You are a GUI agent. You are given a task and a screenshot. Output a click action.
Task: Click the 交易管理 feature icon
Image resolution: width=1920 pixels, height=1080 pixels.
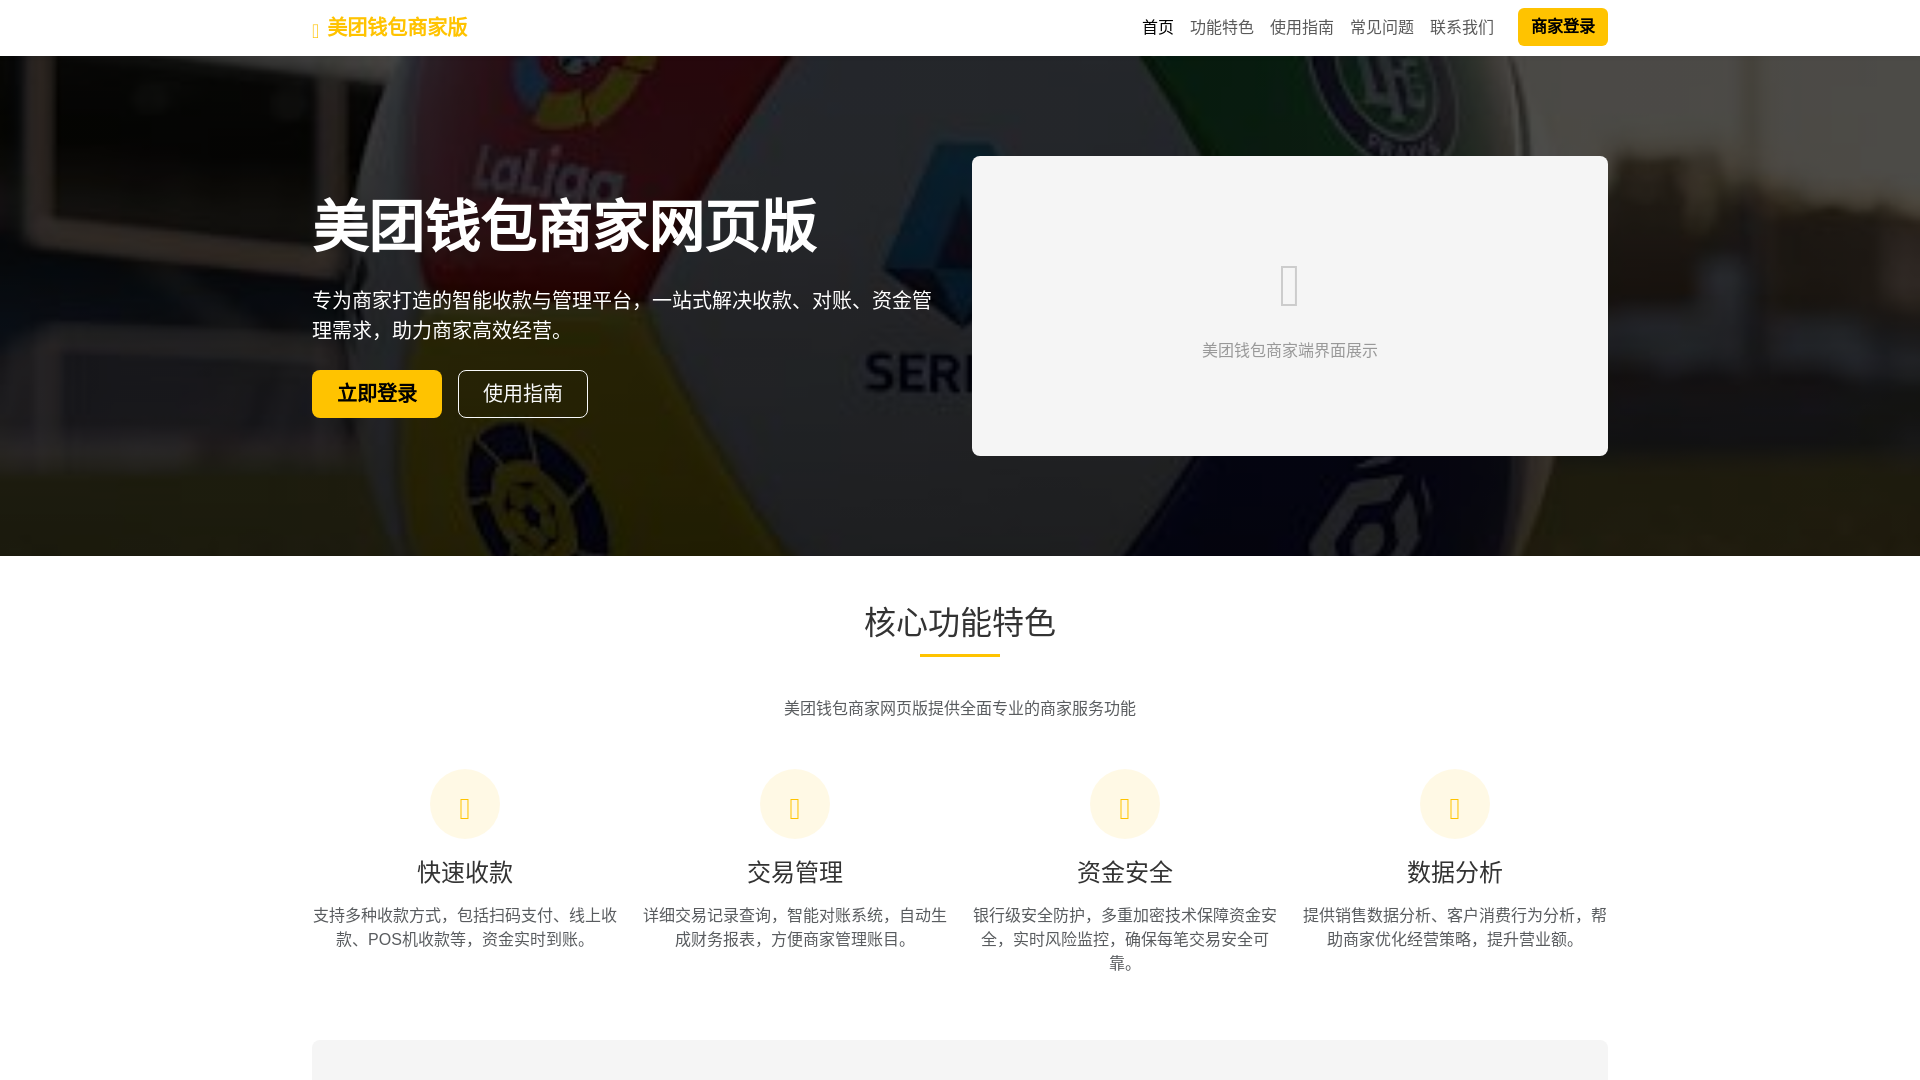[x=795, y=804]
